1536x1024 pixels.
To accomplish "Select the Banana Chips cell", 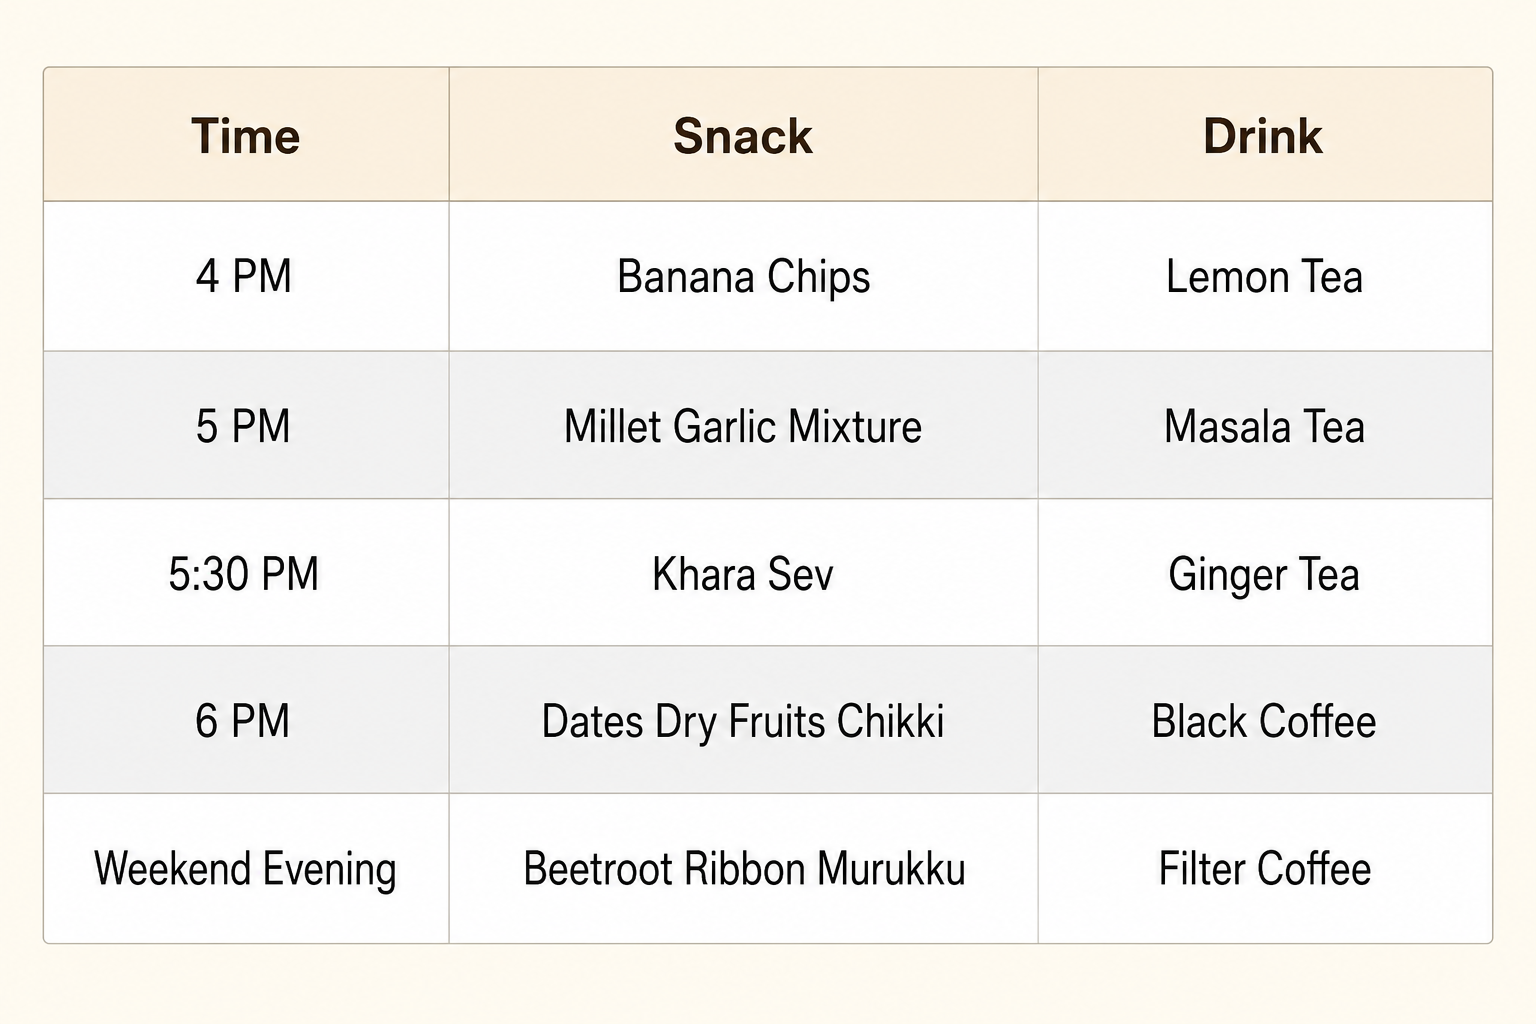I will [x=743, y=276].
